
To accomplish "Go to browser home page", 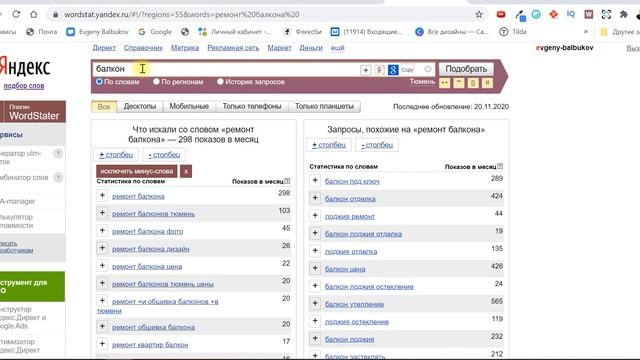I will point(33,14).
